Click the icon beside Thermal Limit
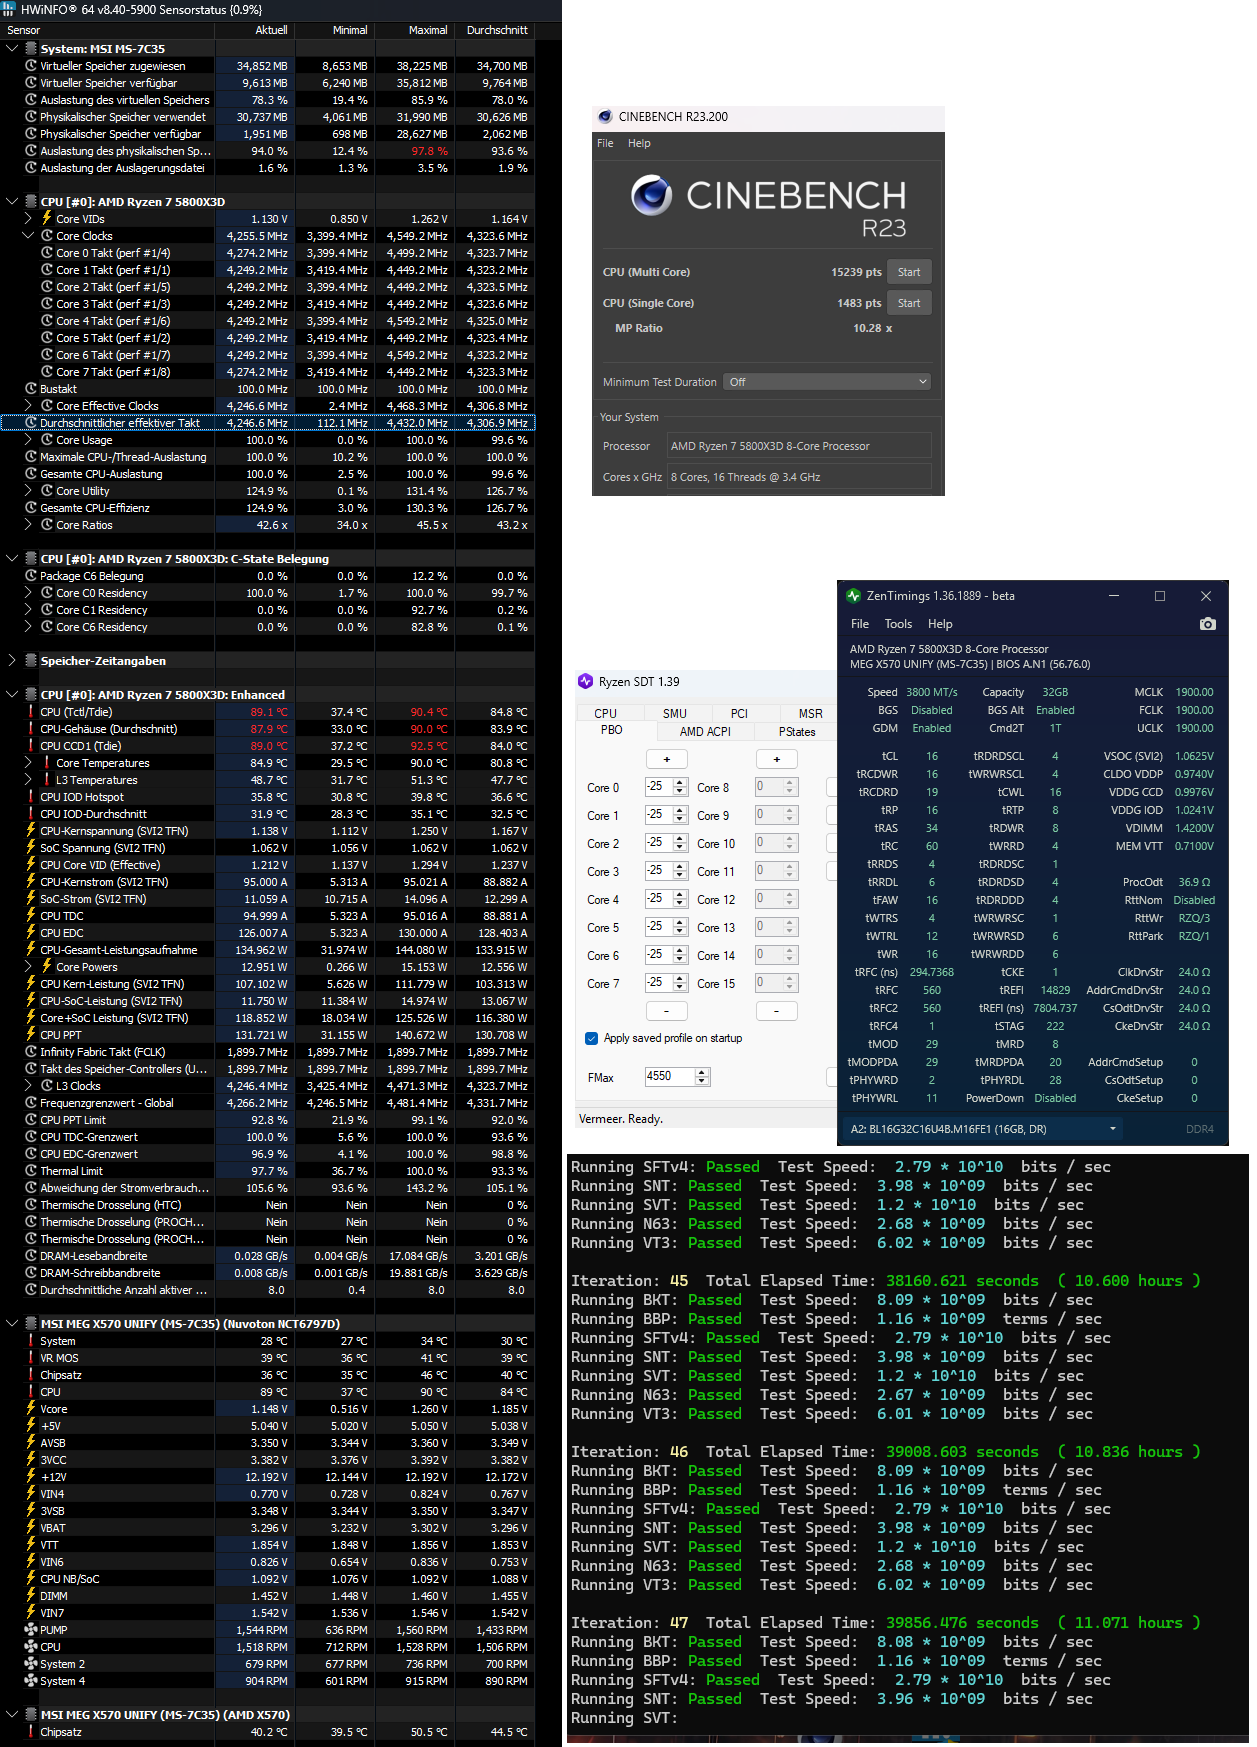Screen dimensions: 1257x1747 point(31,1171)
